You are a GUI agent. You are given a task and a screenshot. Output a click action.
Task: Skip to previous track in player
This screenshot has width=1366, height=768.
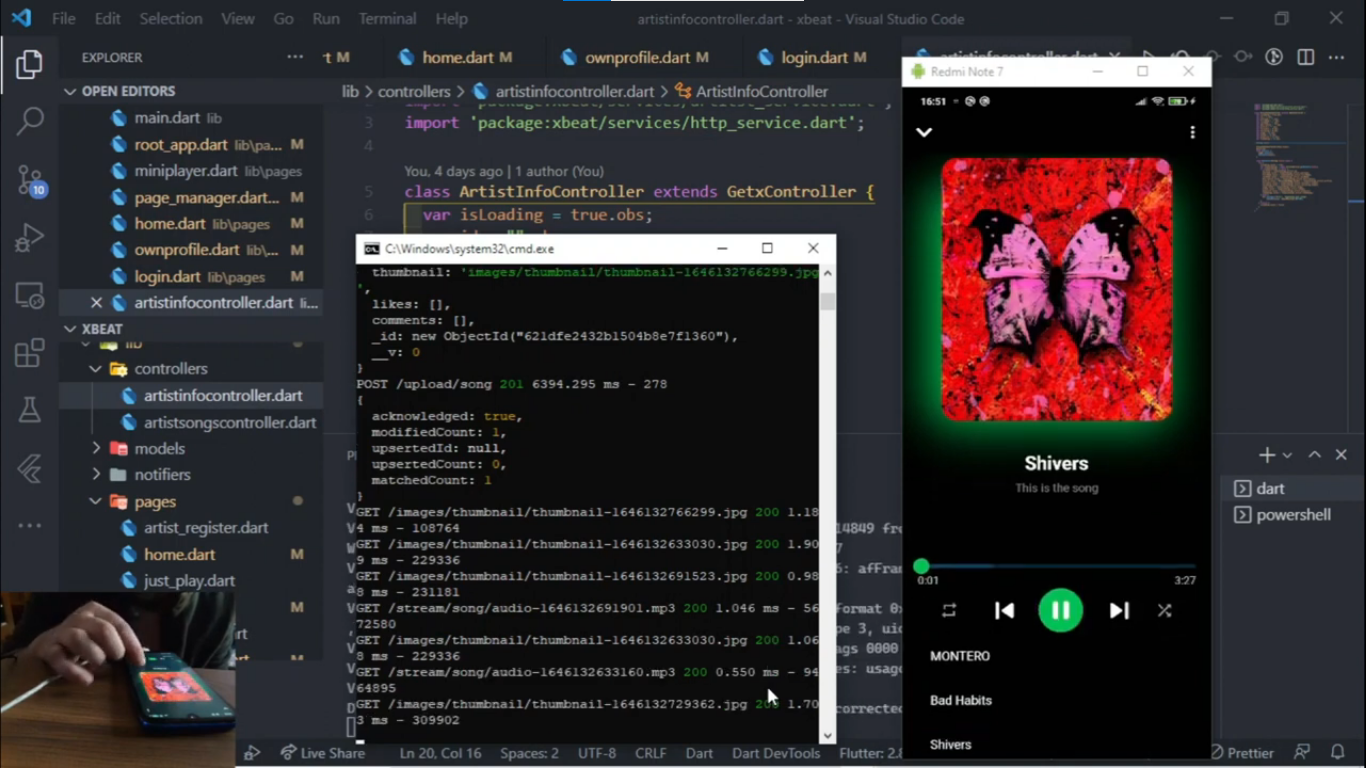click(x=1004, y=610)
